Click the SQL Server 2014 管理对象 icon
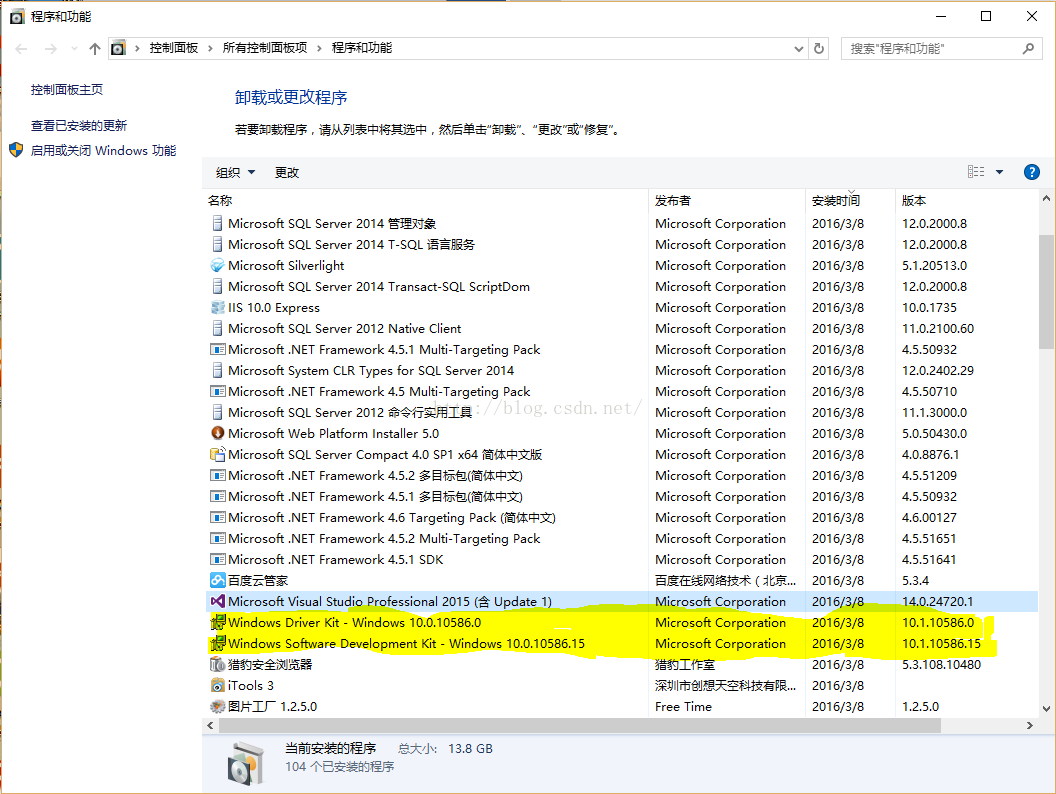Image resolution: width=1056 pixels, height=794 pixels. pos(218,224)
